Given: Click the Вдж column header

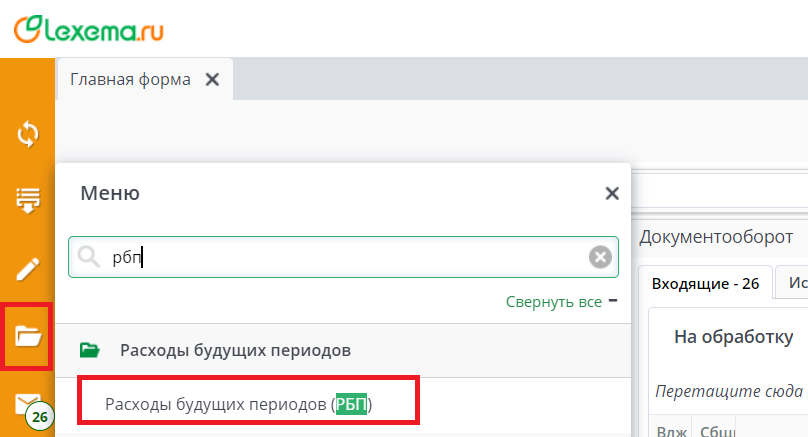Looking at the screenshot, I should [x=666, y=431].
